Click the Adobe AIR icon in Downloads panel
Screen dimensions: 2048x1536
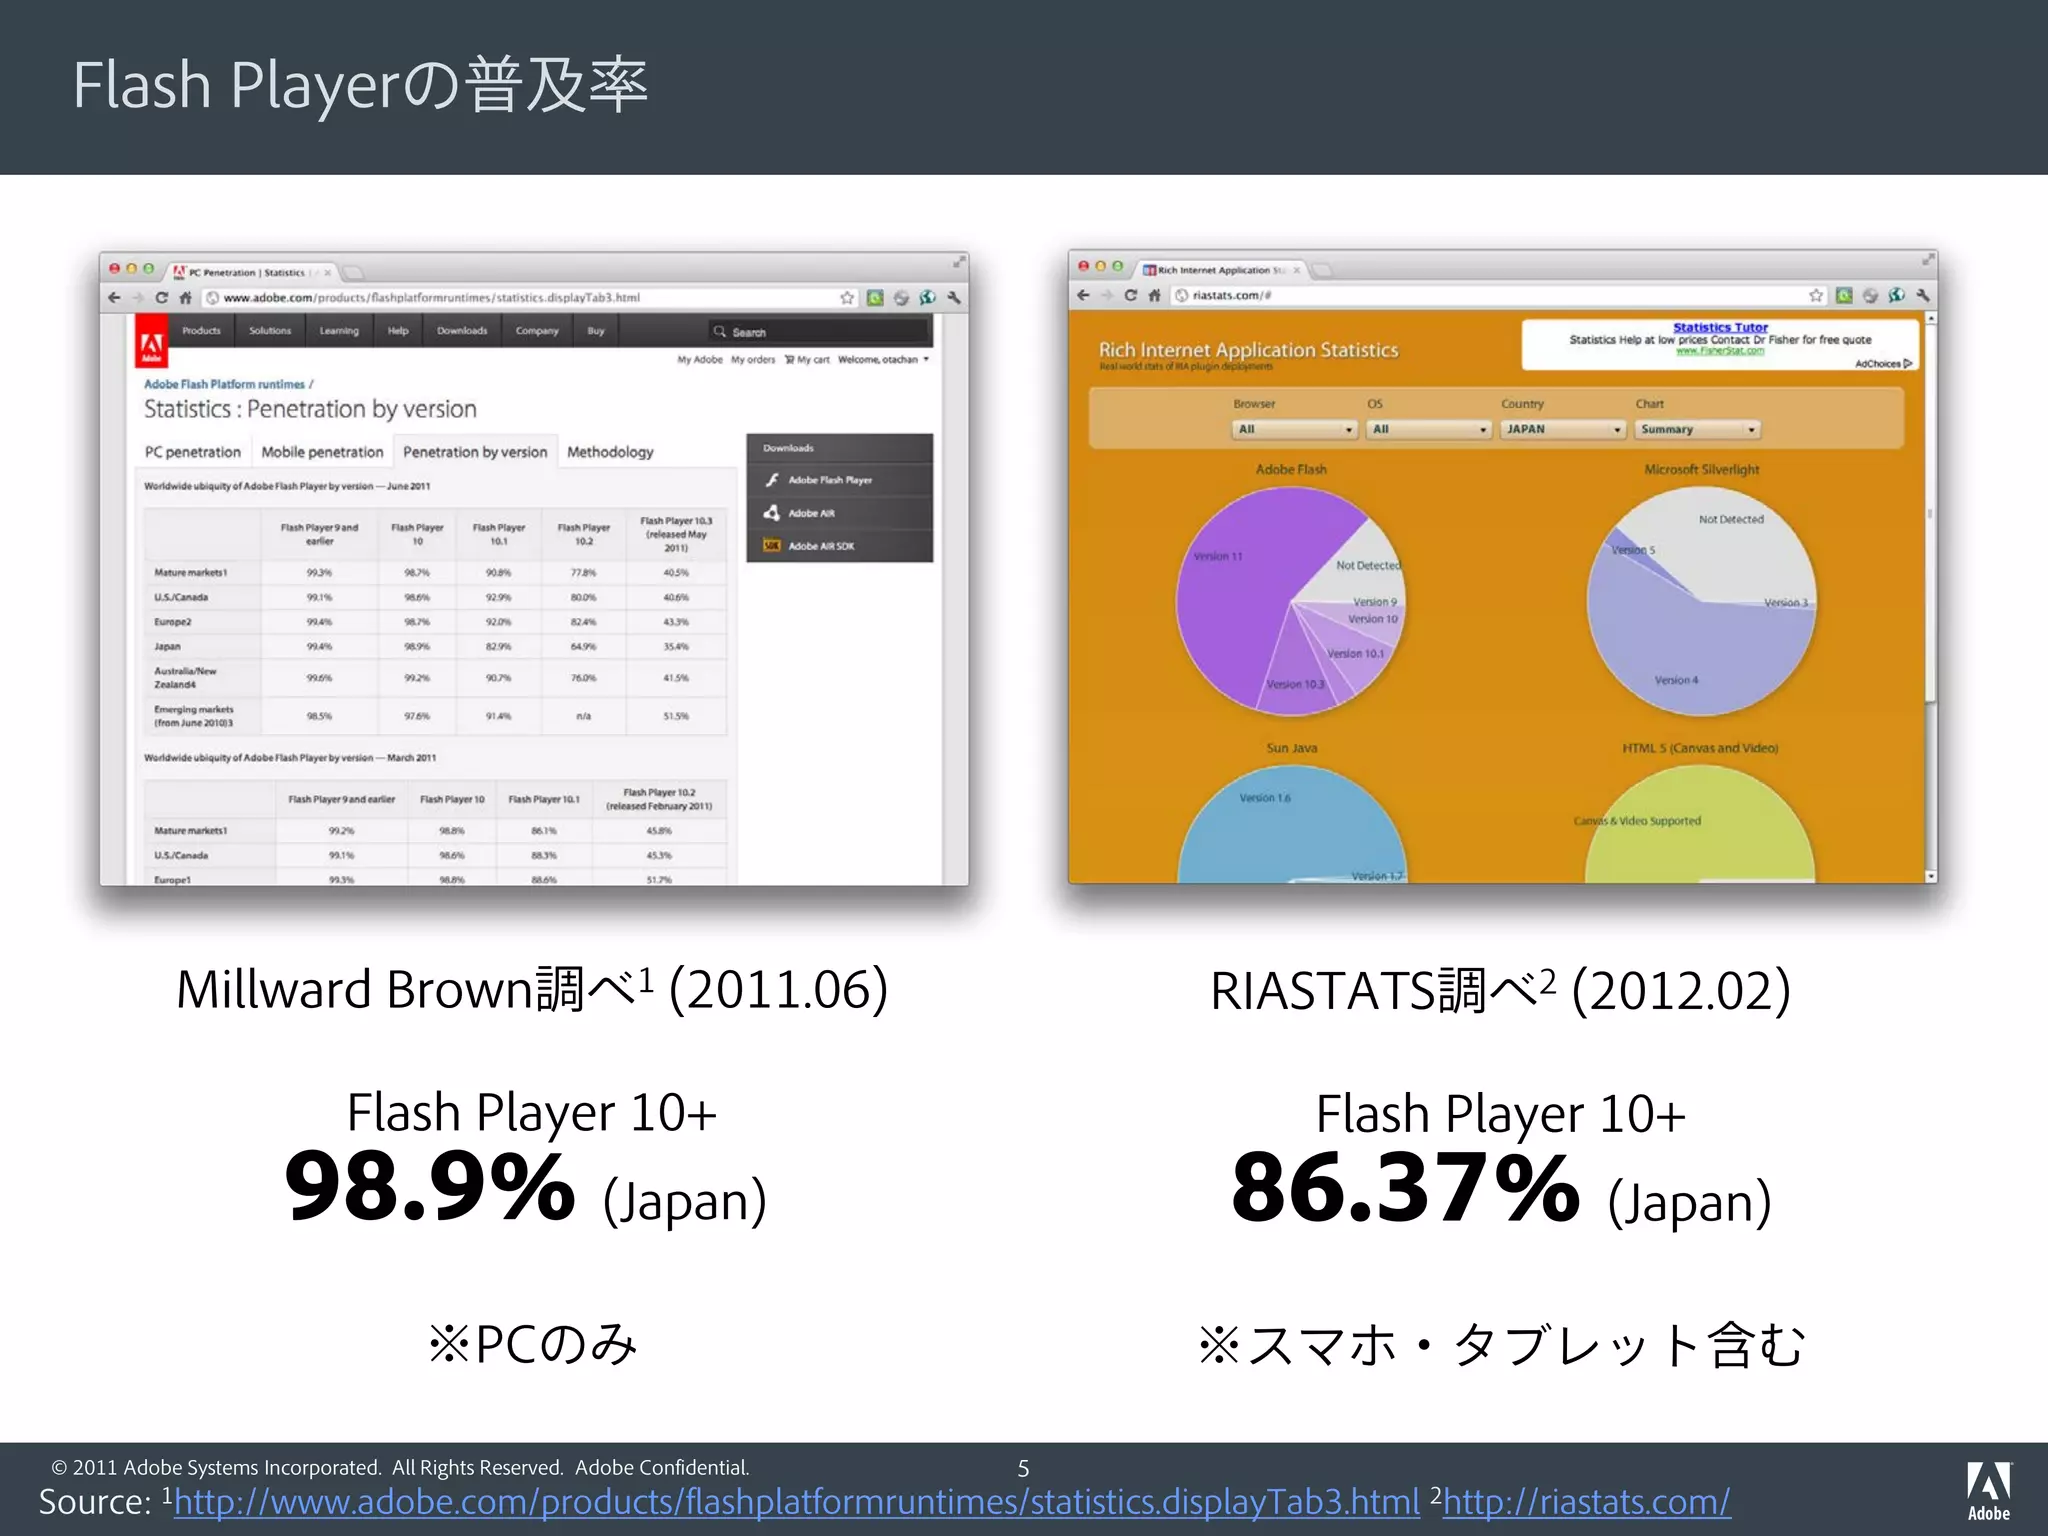pos(772,513)
